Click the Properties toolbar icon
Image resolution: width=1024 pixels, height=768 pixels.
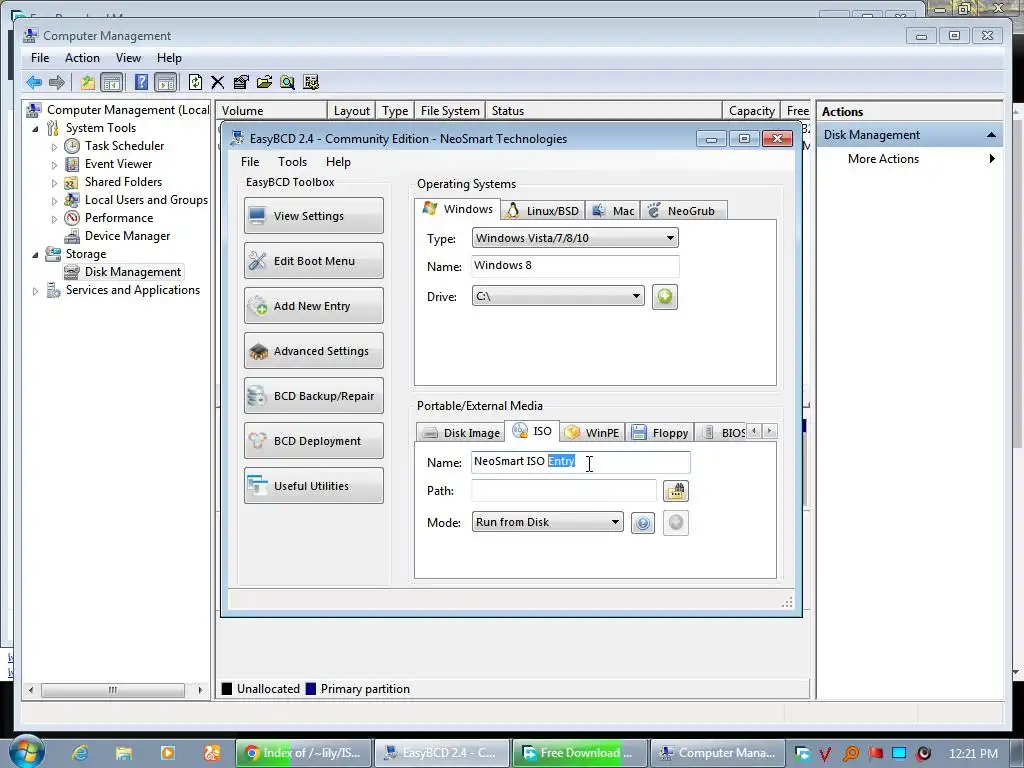click(241, 82)
